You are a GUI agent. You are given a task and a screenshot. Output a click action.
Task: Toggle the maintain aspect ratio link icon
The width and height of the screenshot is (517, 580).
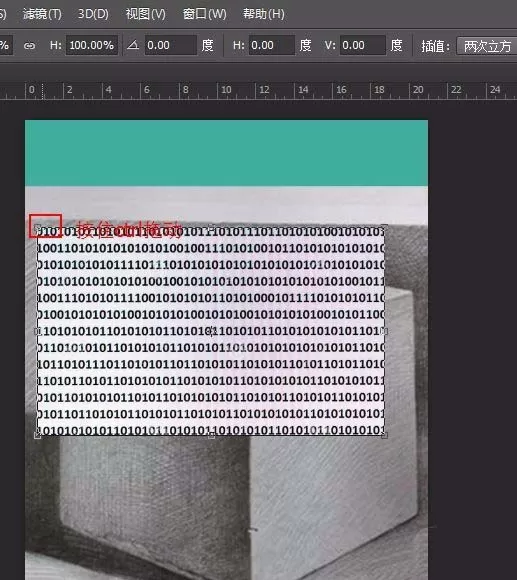click(x=30, y=45)
